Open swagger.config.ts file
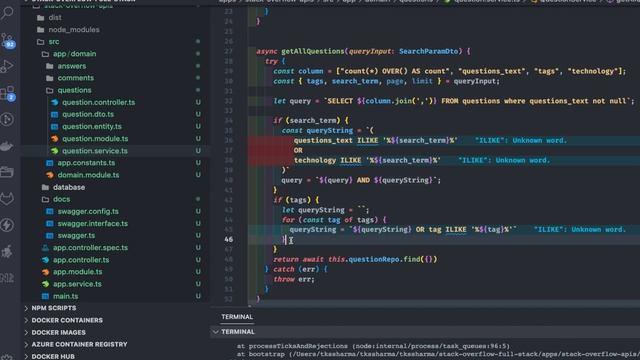The width and height of the screenshot is (640, 360). (x=88, y=211)
